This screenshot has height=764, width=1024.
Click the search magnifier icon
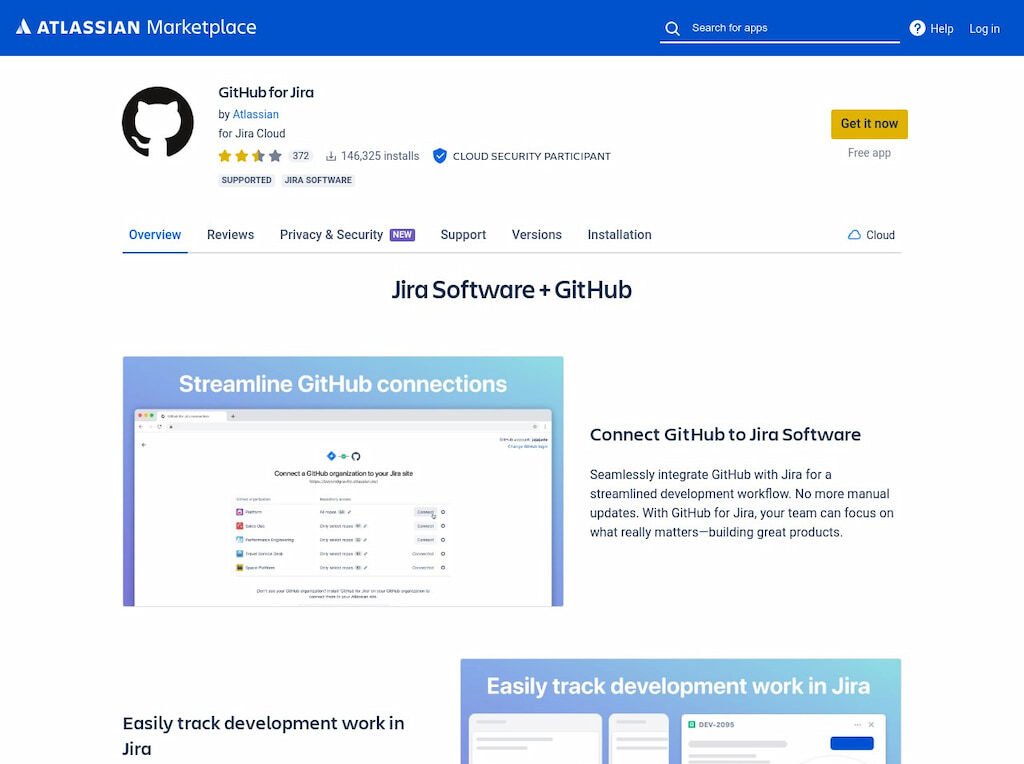673,29
